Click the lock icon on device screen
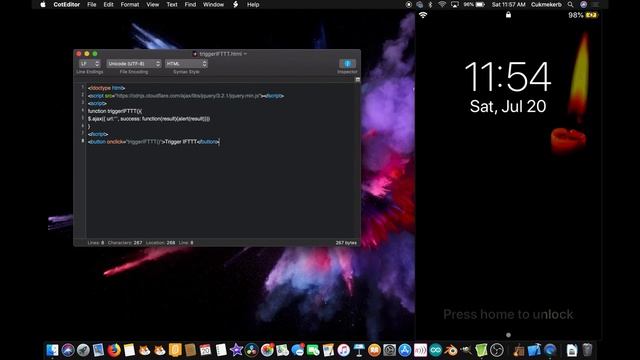Screen dimensions: 640x360 (508, 15)
